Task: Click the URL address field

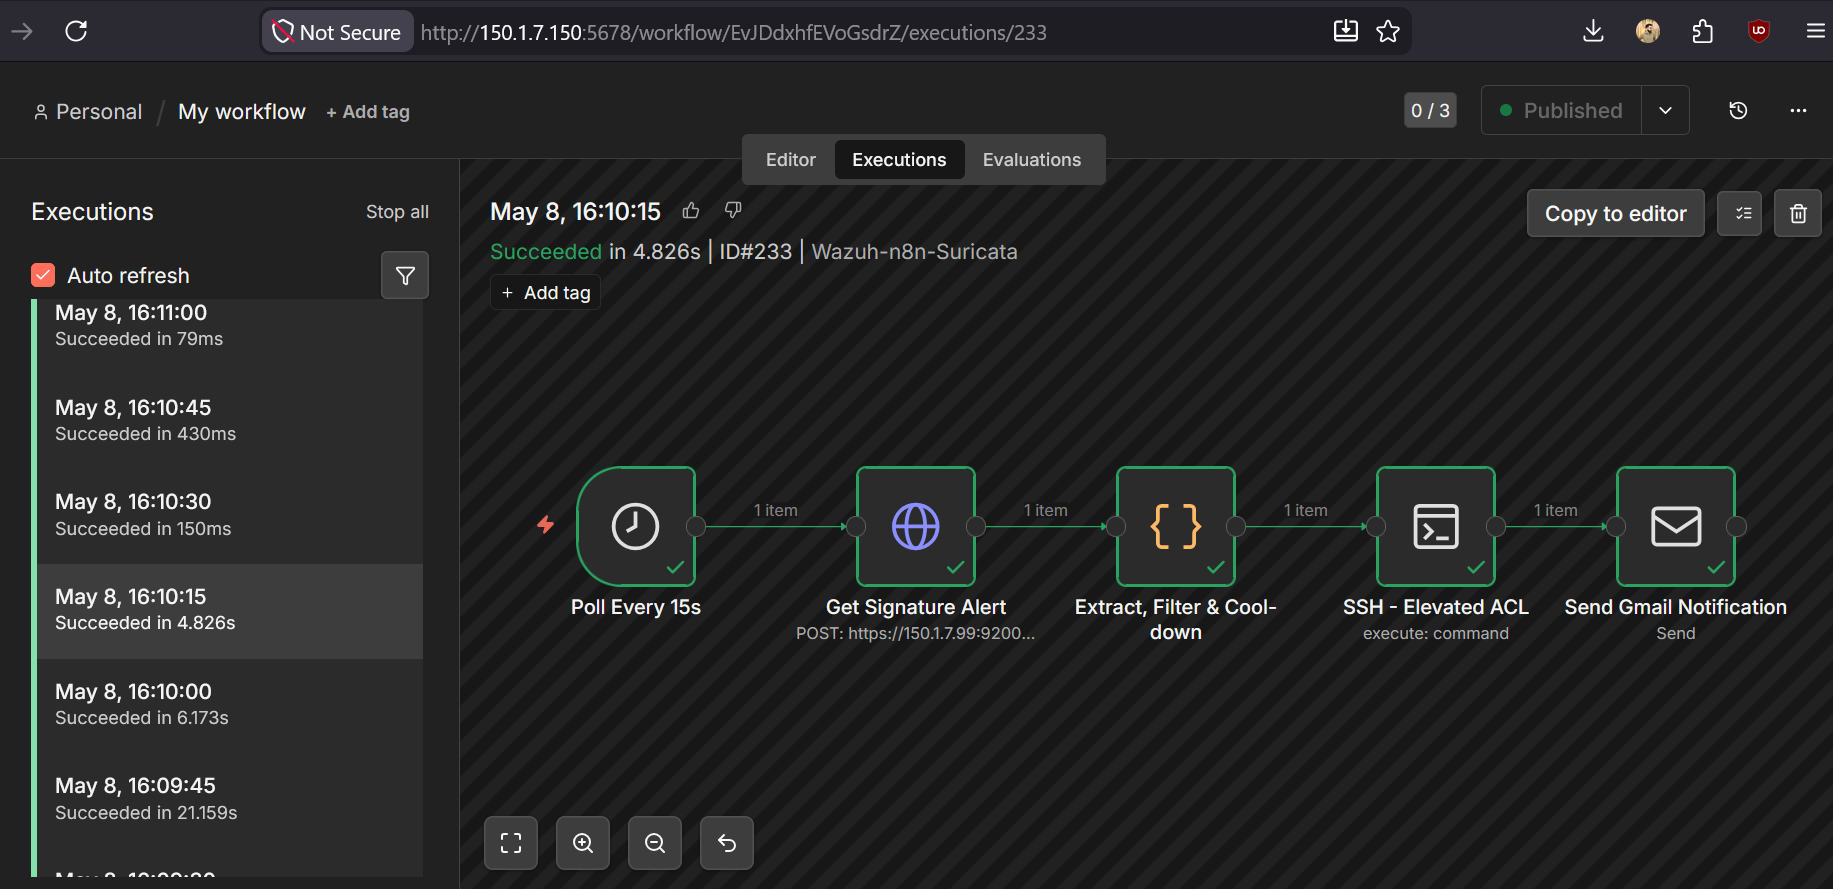Action: click(x=733, y=32)
